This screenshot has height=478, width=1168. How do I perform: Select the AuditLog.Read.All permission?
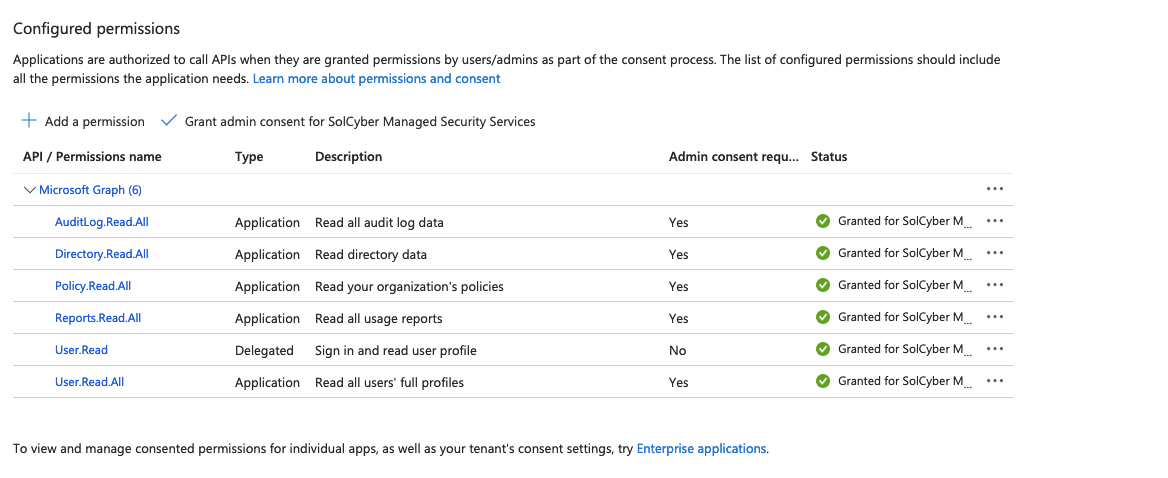101,222
